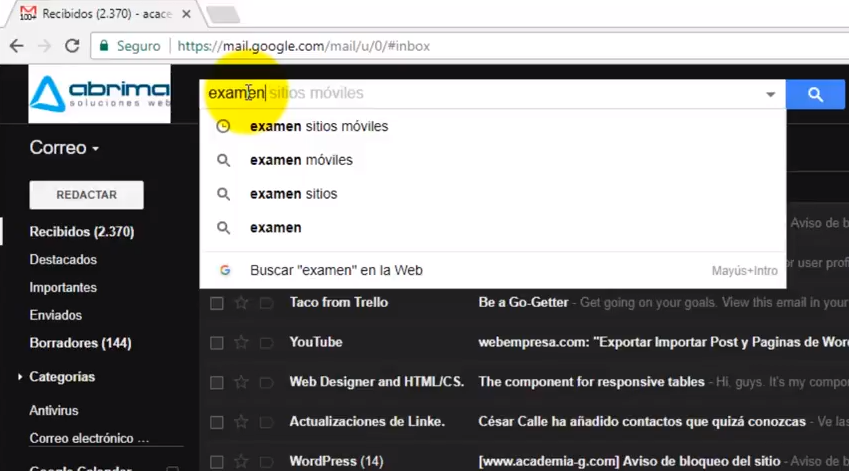Open Borradores (144) folder
The height and width of the screenshot is (471, 849).
tap(80, 343)
